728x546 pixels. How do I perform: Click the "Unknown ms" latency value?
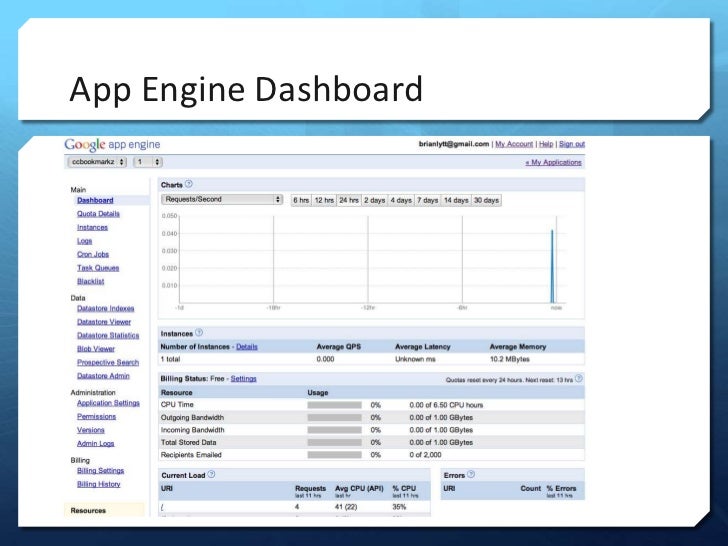coord(415,359)
